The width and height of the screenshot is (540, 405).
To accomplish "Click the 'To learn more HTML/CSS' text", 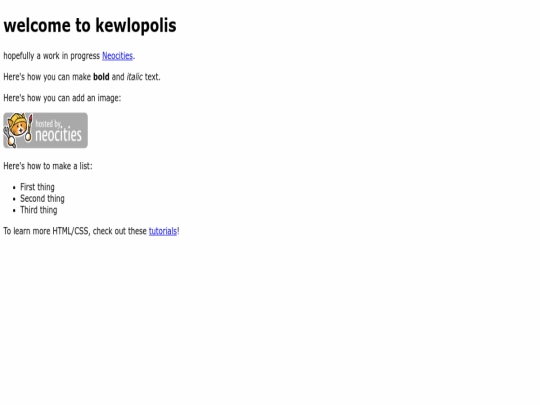I will coord(47,231).
